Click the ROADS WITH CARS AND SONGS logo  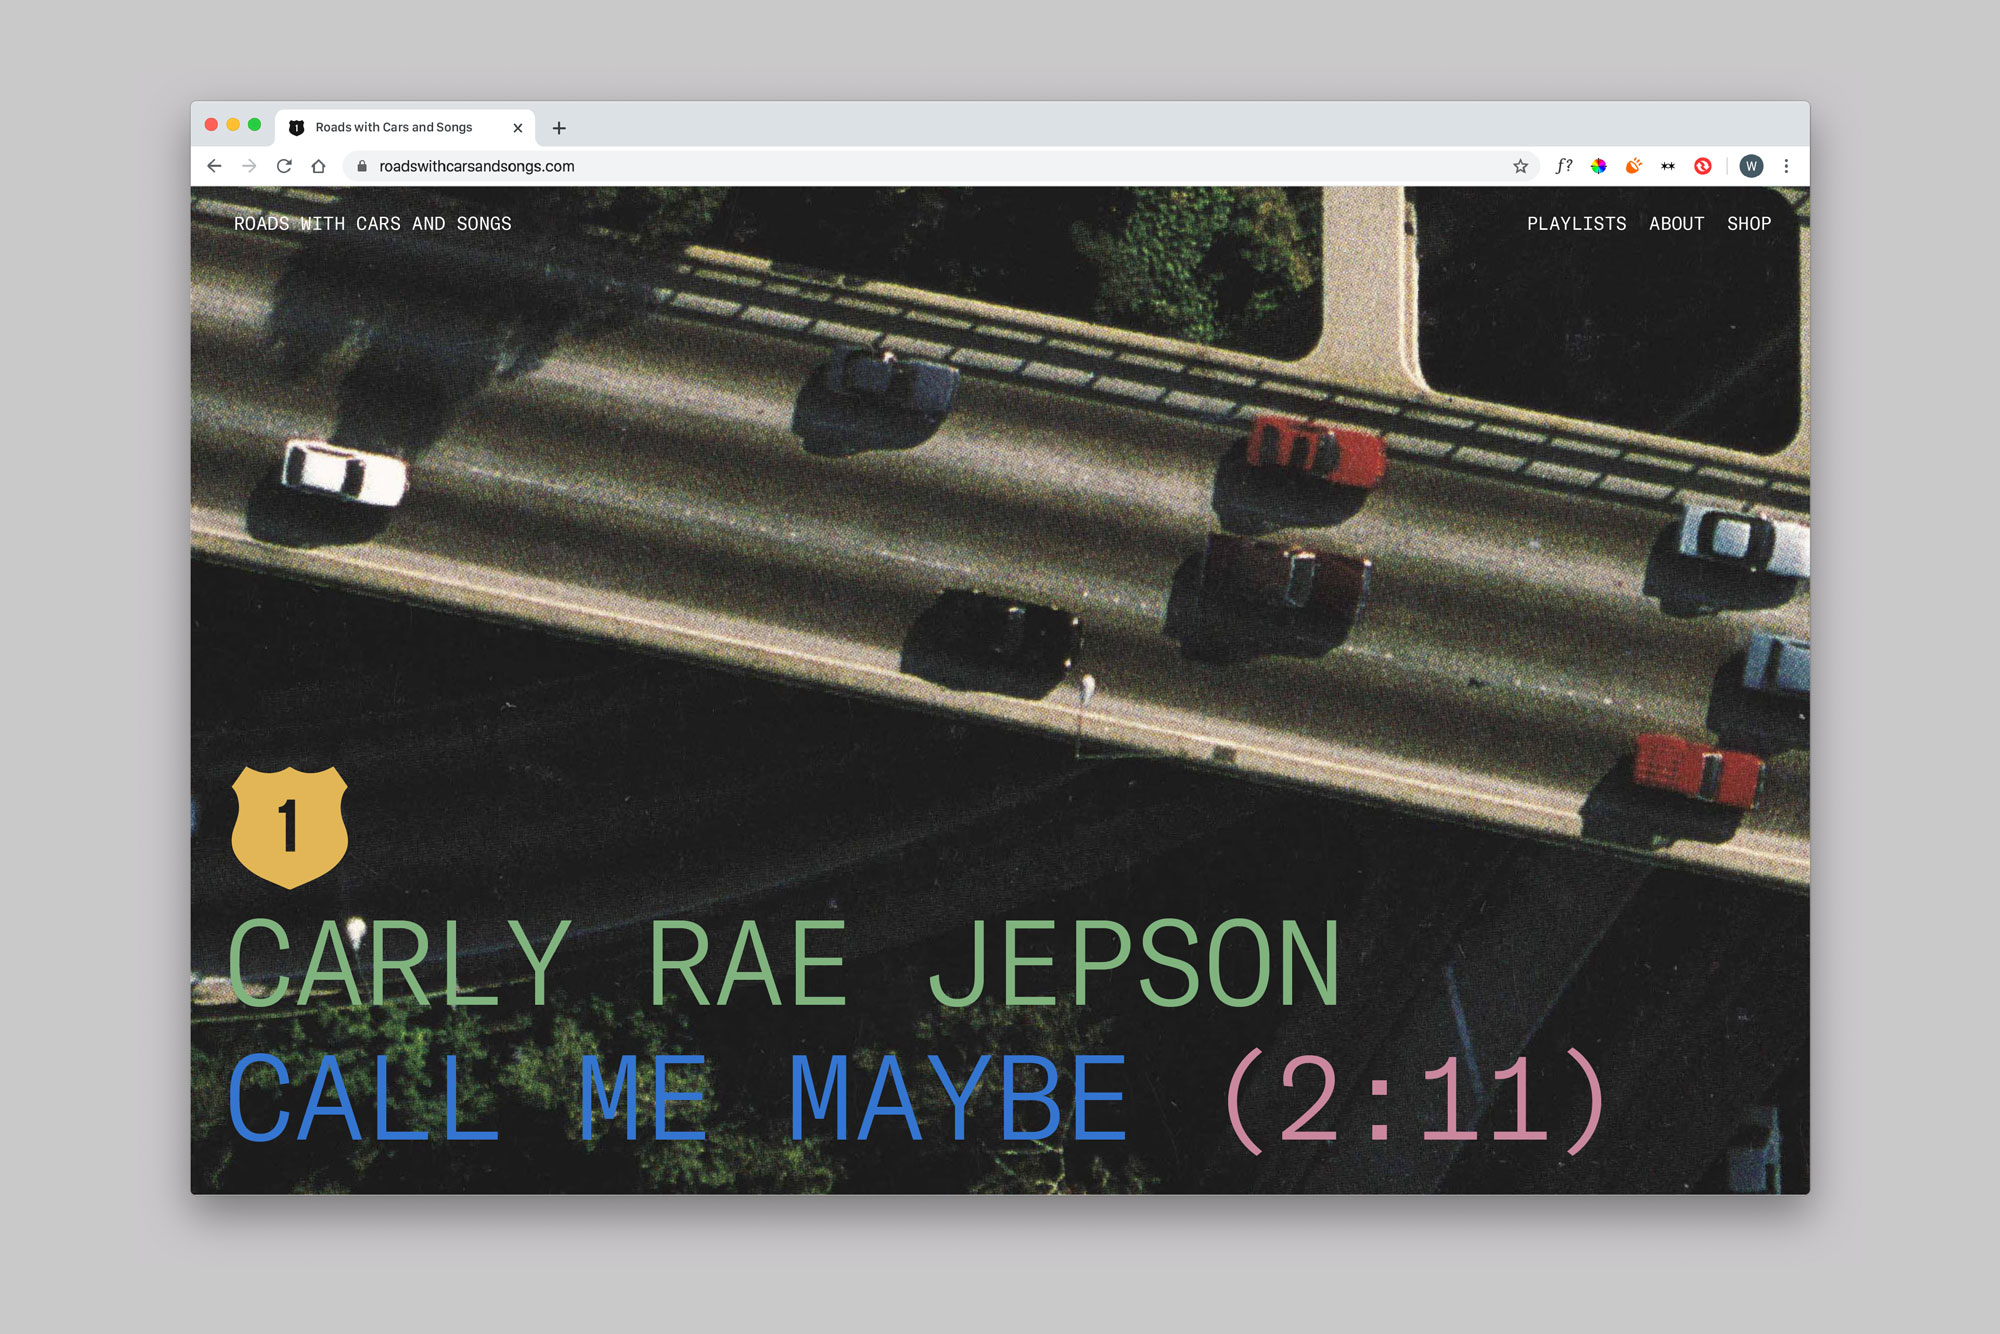coord(372,224)
